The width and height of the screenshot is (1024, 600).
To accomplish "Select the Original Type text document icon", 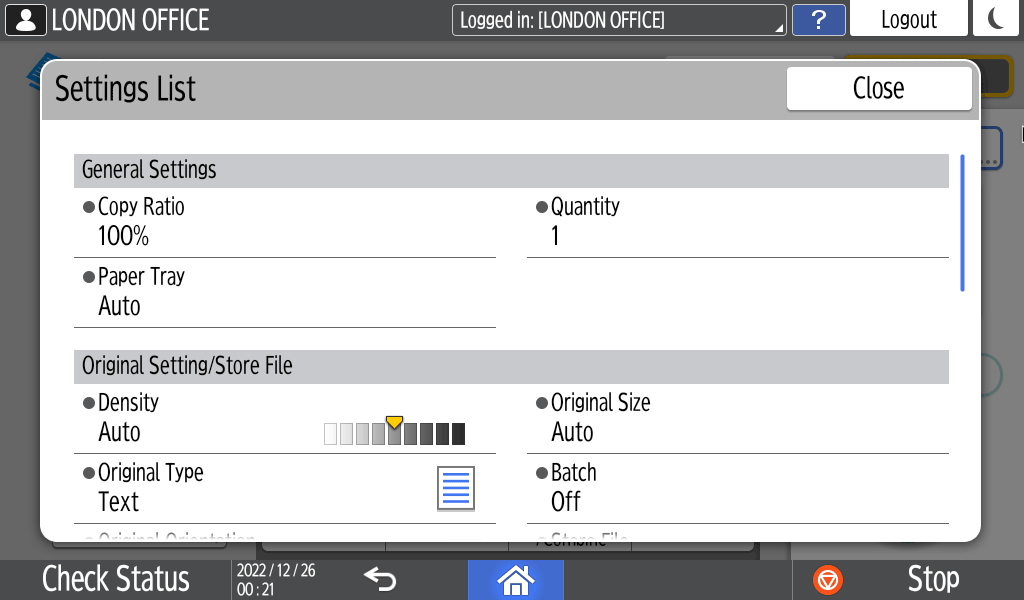I will (x=456, y=488).
